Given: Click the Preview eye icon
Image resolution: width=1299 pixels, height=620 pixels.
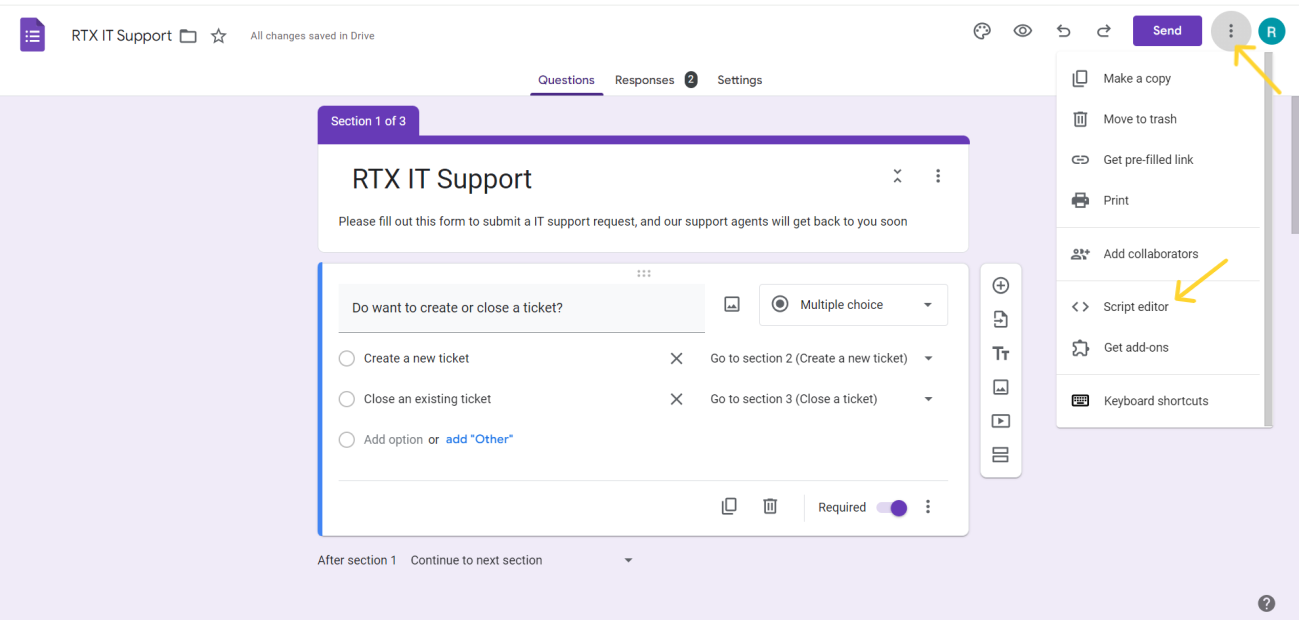Looking at the screenshot, I should tap(1022, 31).
